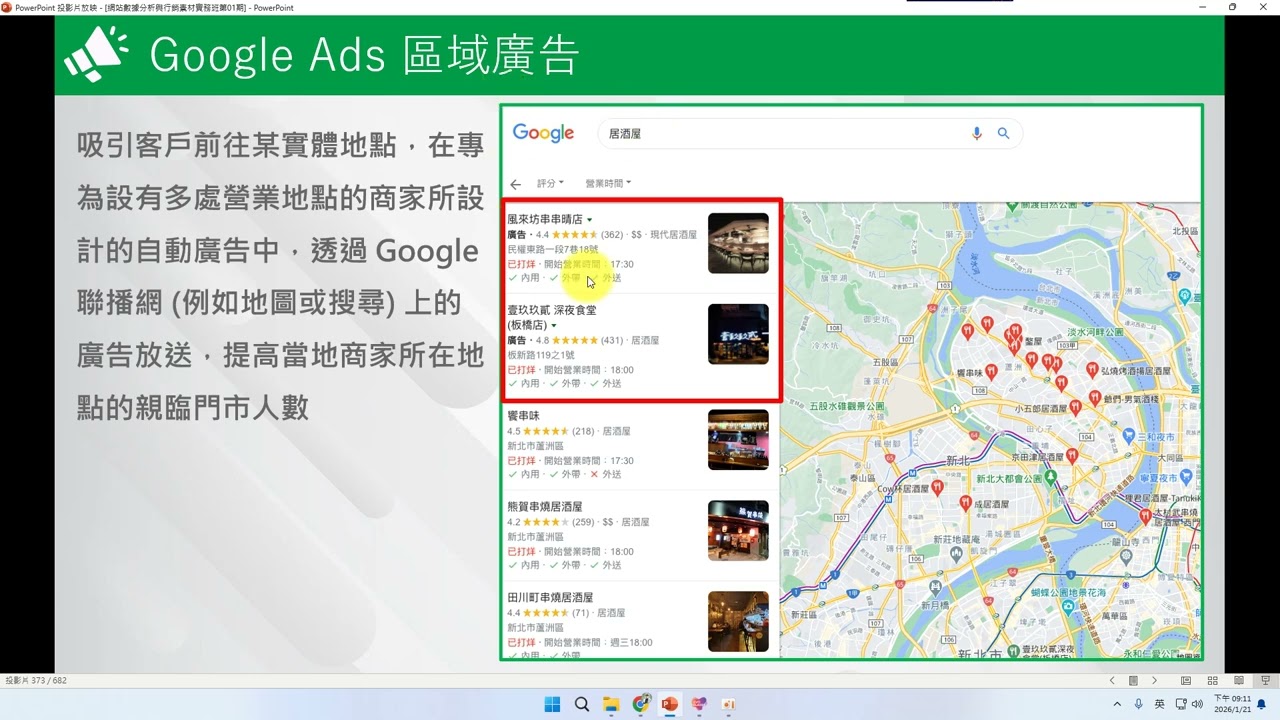Switch to Slide Sorter view
This screenshot has width=1280, height=720.
(x=1212, y=680)
